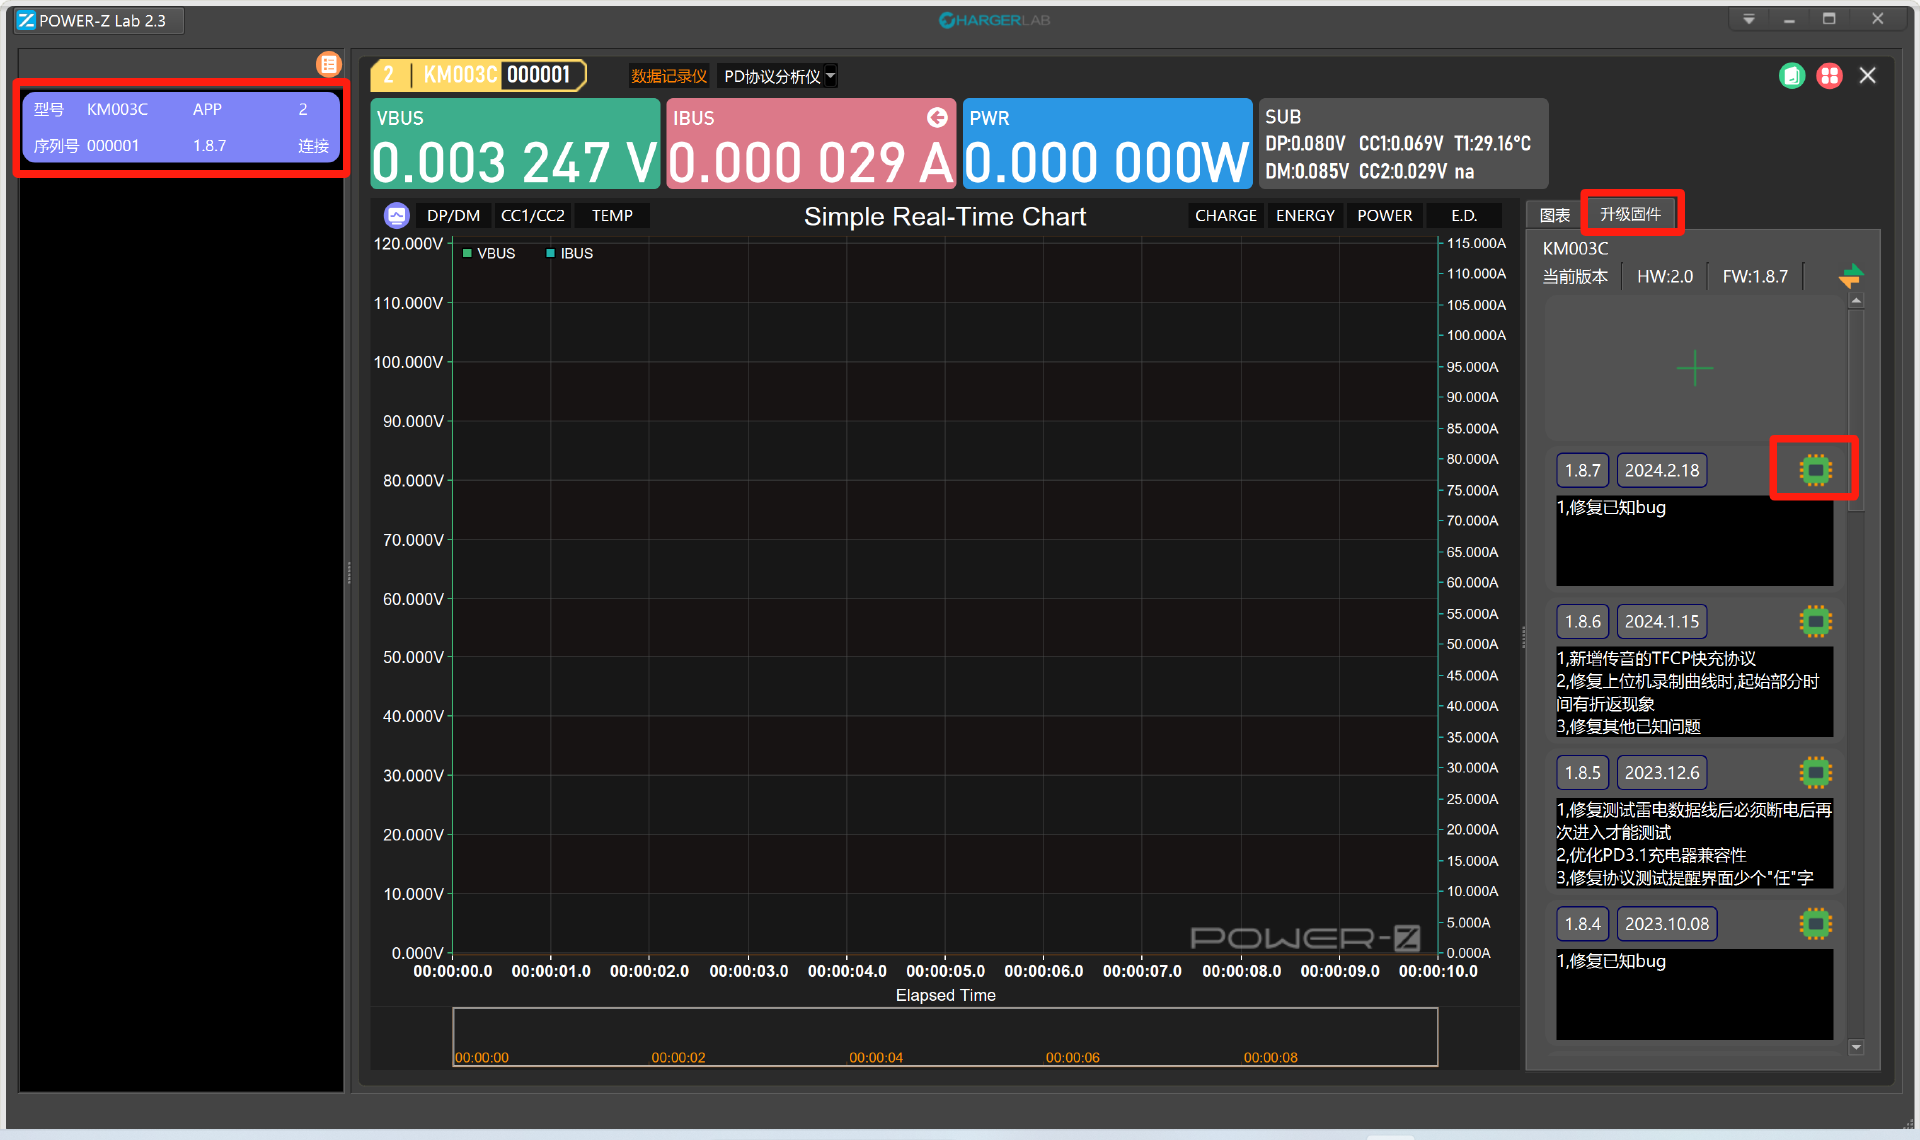Click the 数据记录仪 link
The height and width of the screenshot is (1140, 1920).
coord(668,76)
